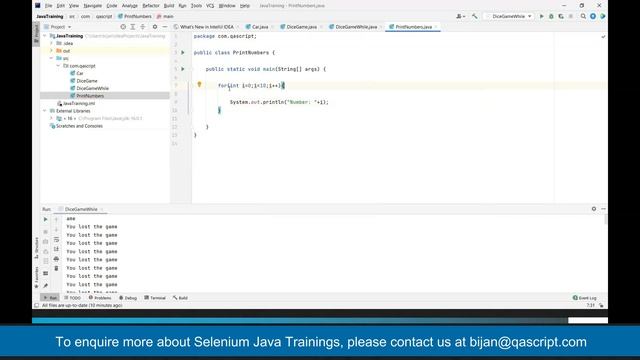Switch to the DiceGame.java tab
640x360 pixels.
coord(301,27)
